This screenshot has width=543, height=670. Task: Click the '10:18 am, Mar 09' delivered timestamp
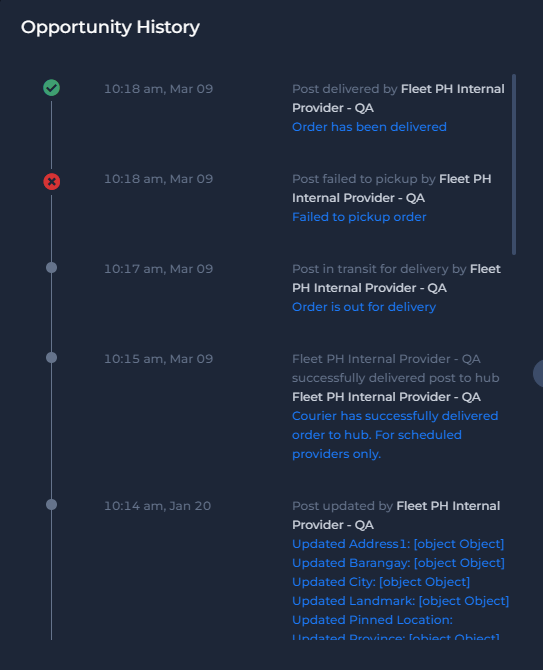pos(158,89)
